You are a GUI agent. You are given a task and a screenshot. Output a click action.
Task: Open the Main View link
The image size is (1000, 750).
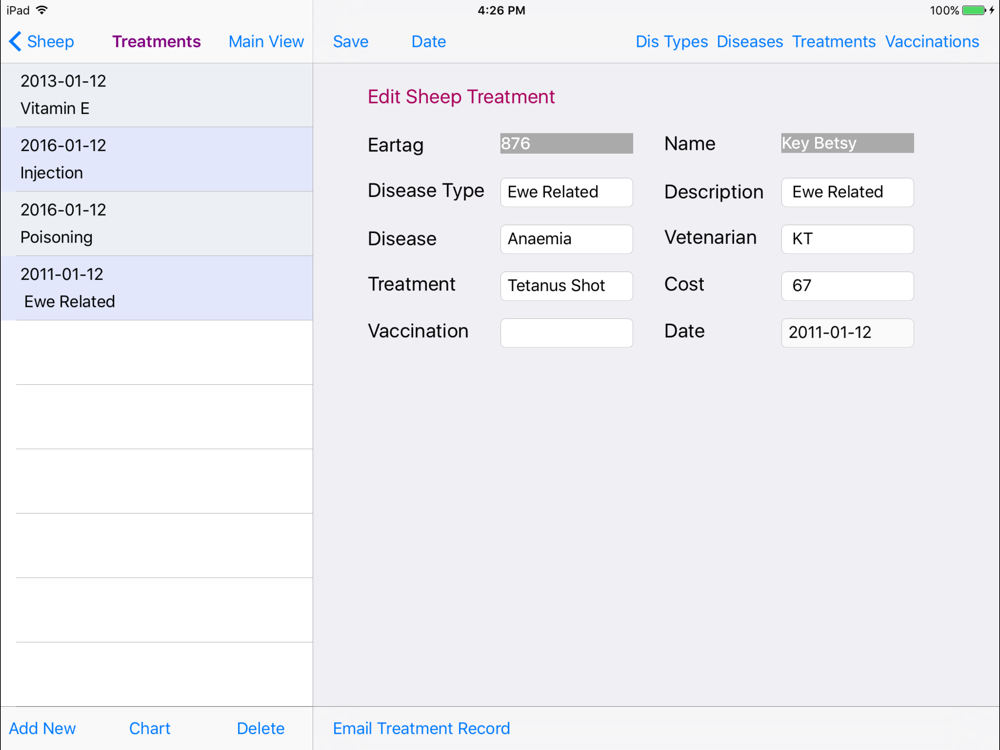click(266, 41)
